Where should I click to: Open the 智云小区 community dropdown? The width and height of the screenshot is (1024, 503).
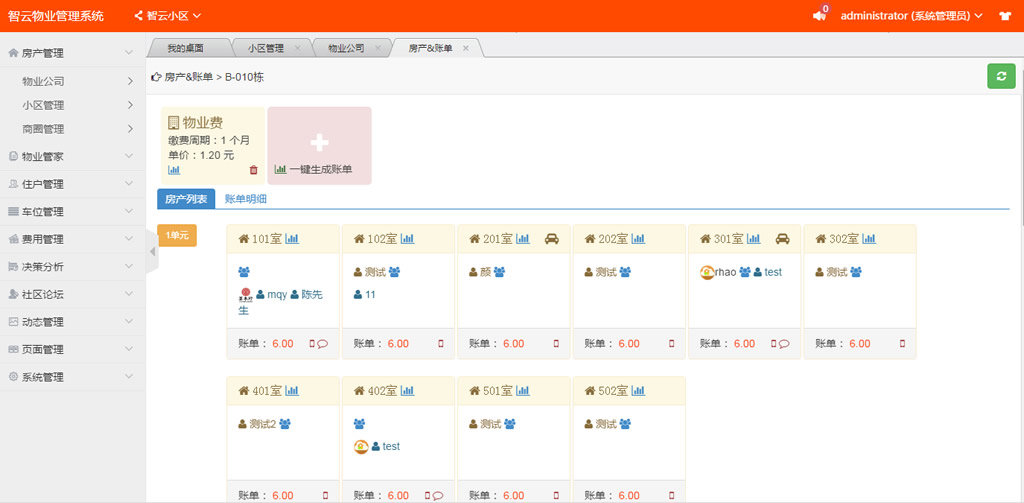pos(168,16)
